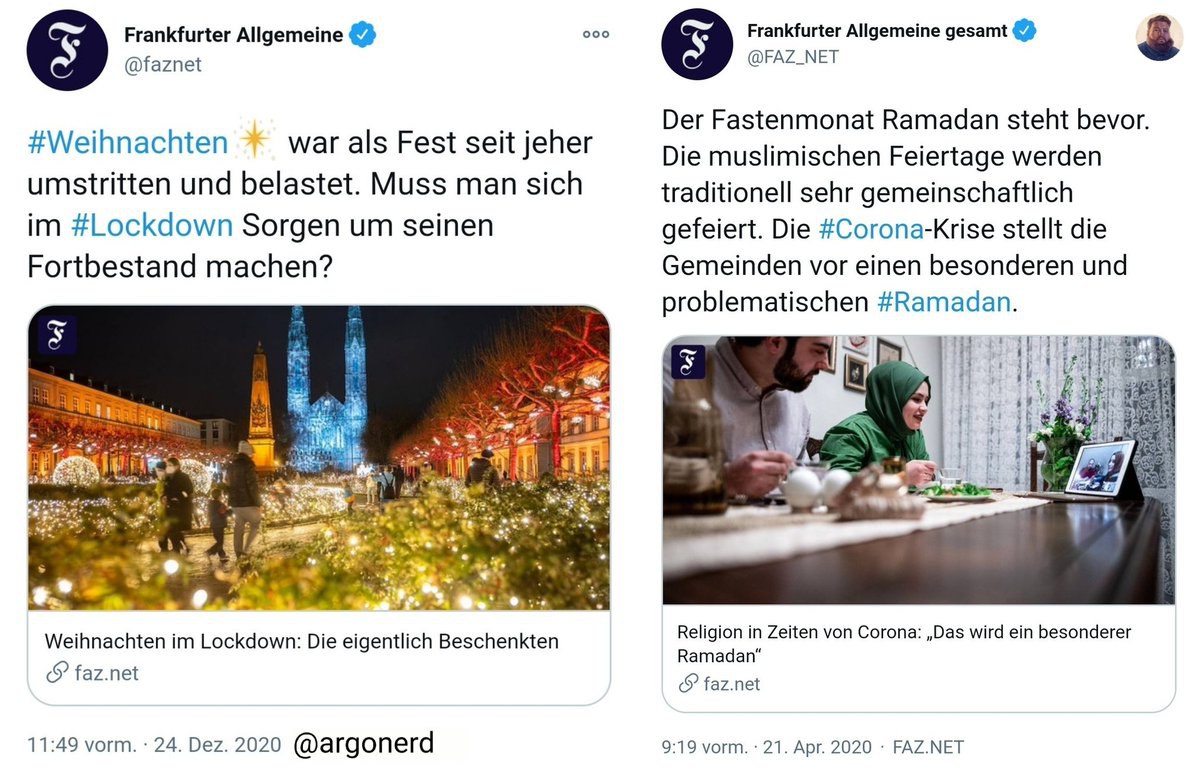
Task: Visit the @FAZ_NET handle
Action: point(792,57)
